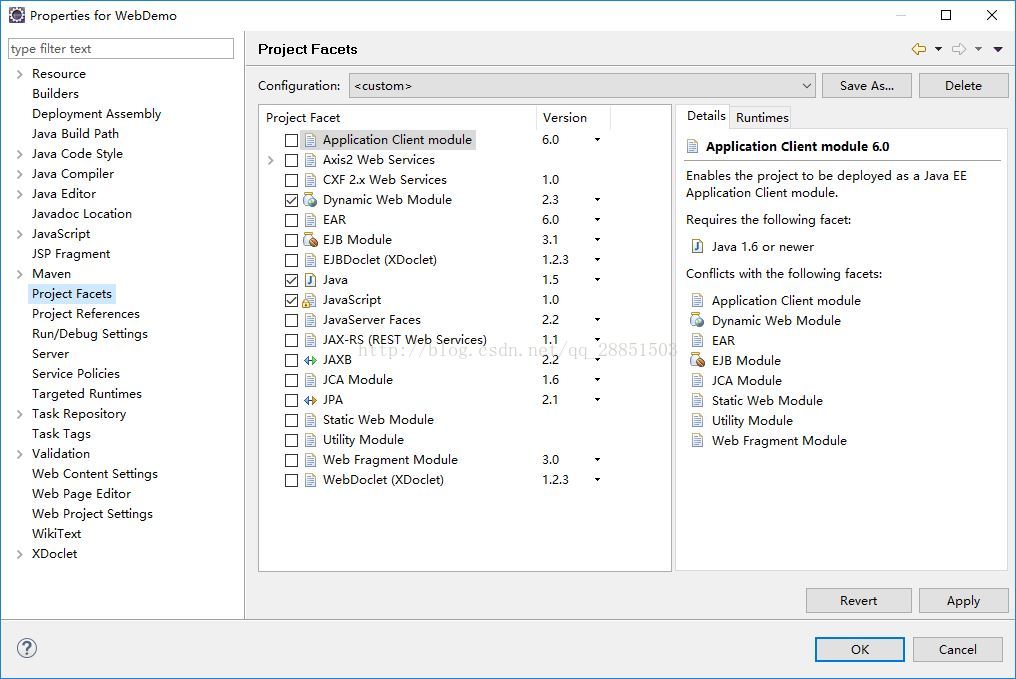
Task: Check the JavaServer Faces checkbox
Action: click(x=292, y=321)
